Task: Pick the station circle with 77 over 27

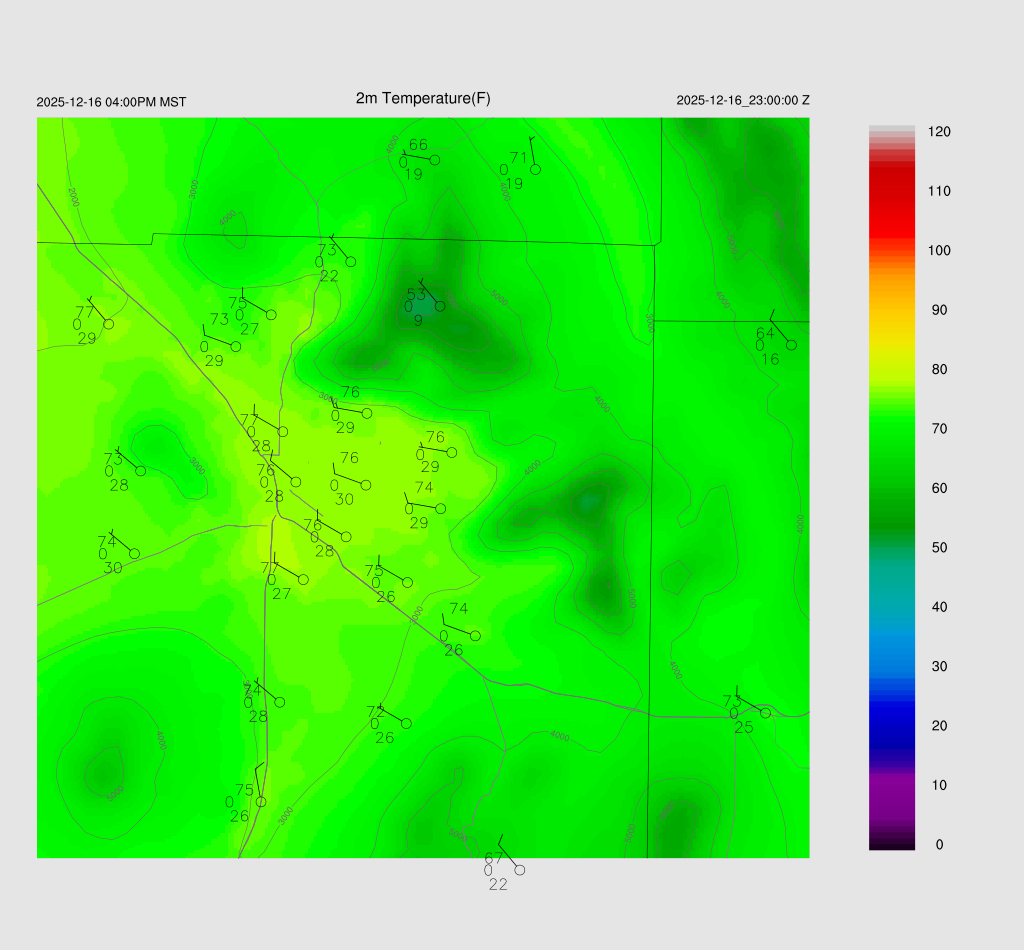Action: [303, 580]
